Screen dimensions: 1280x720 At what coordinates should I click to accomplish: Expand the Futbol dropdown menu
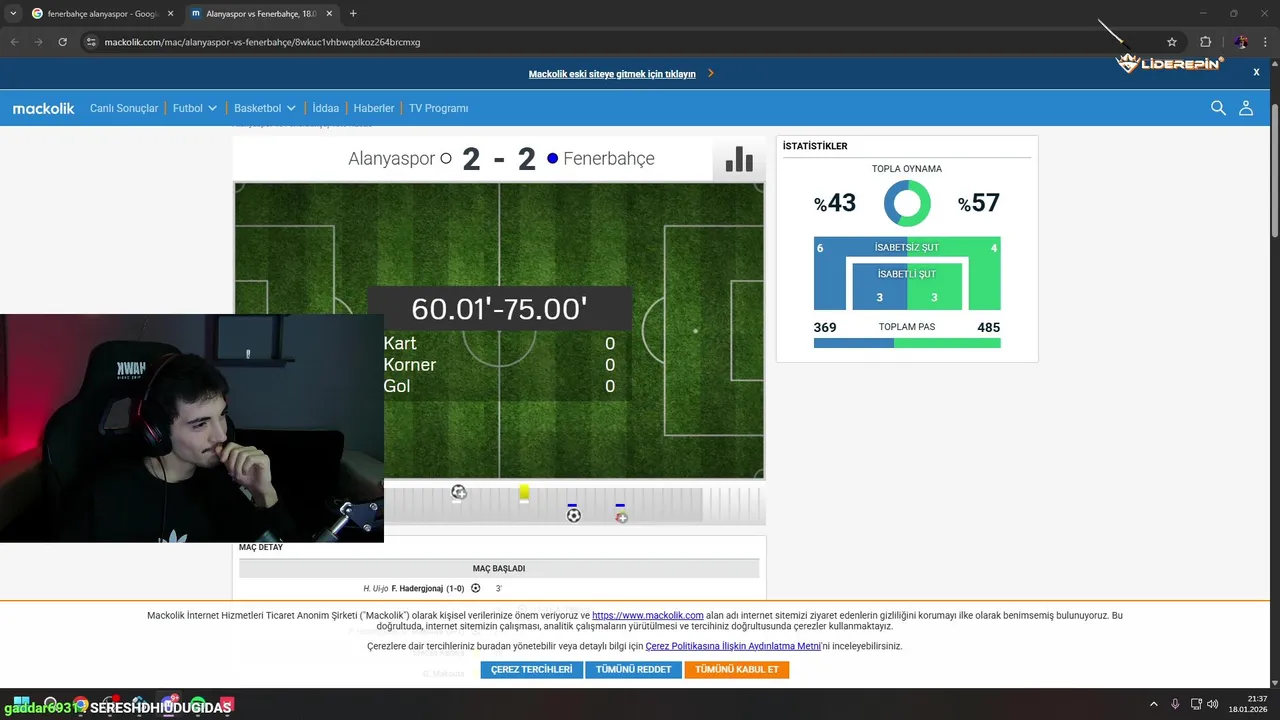pos(195,108)
